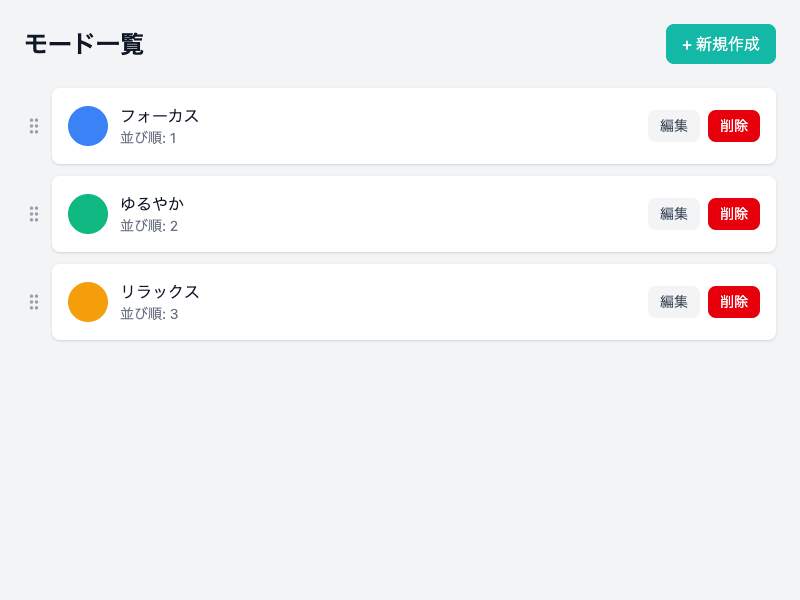The width and height of the screenshot is (800, 600).
Task: Click the drag handle next to リラックス
Action: coord(34,302)
